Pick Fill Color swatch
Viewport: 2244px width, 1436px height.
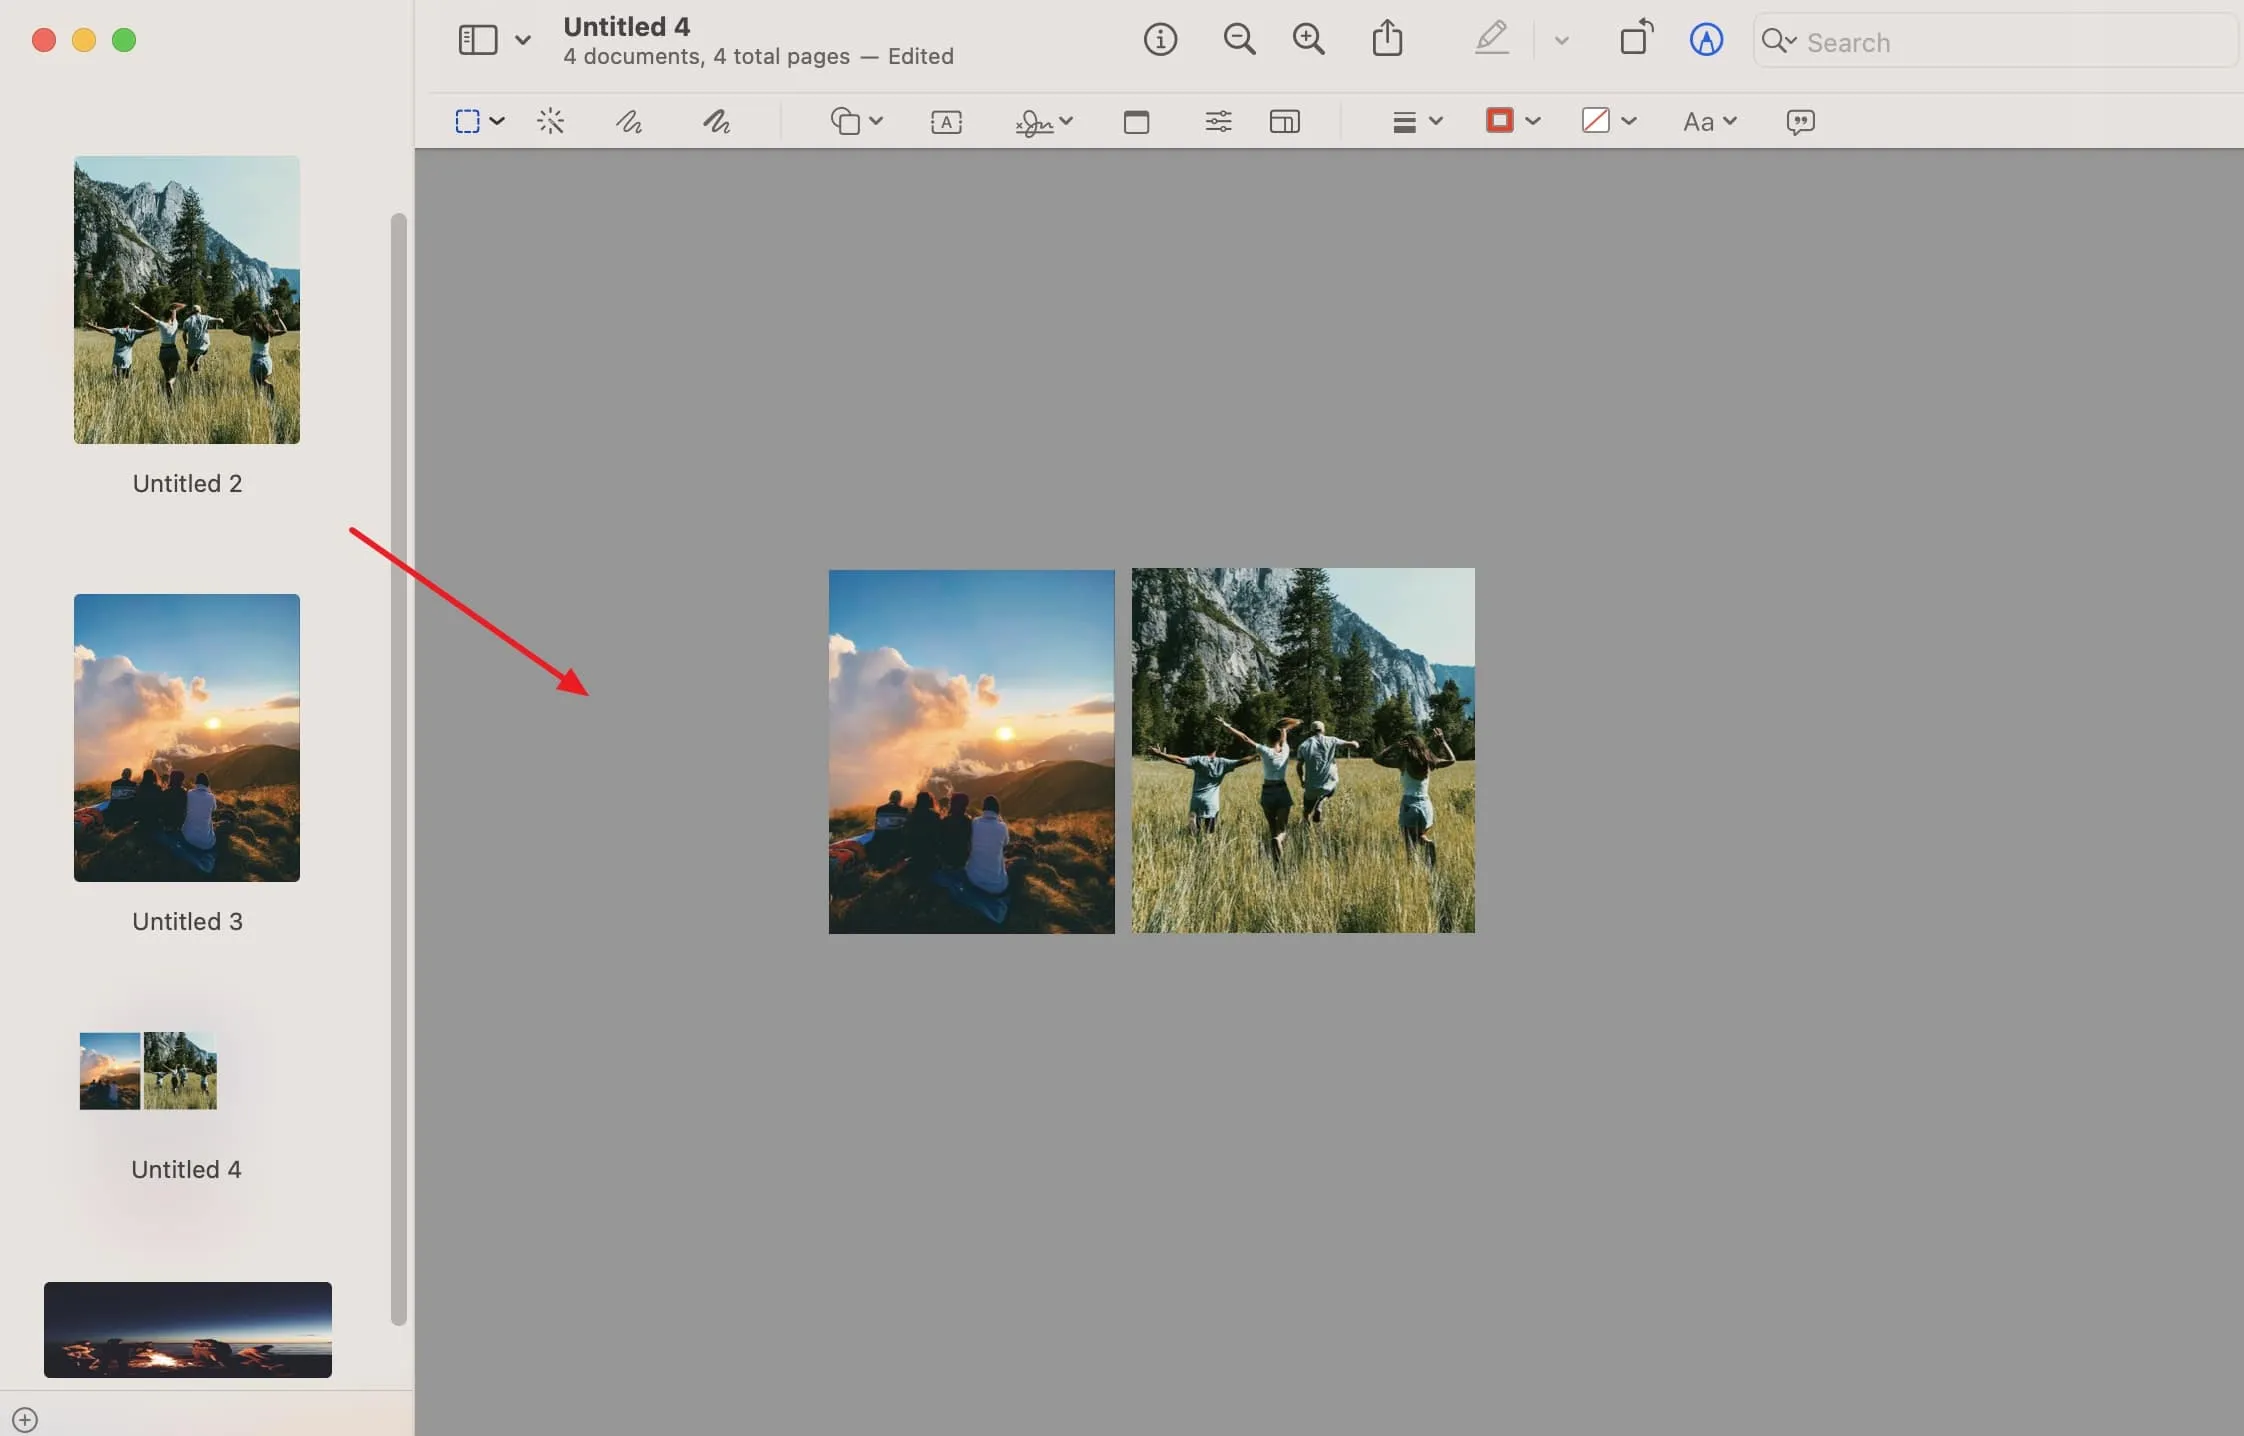[x=1596, y=121]
